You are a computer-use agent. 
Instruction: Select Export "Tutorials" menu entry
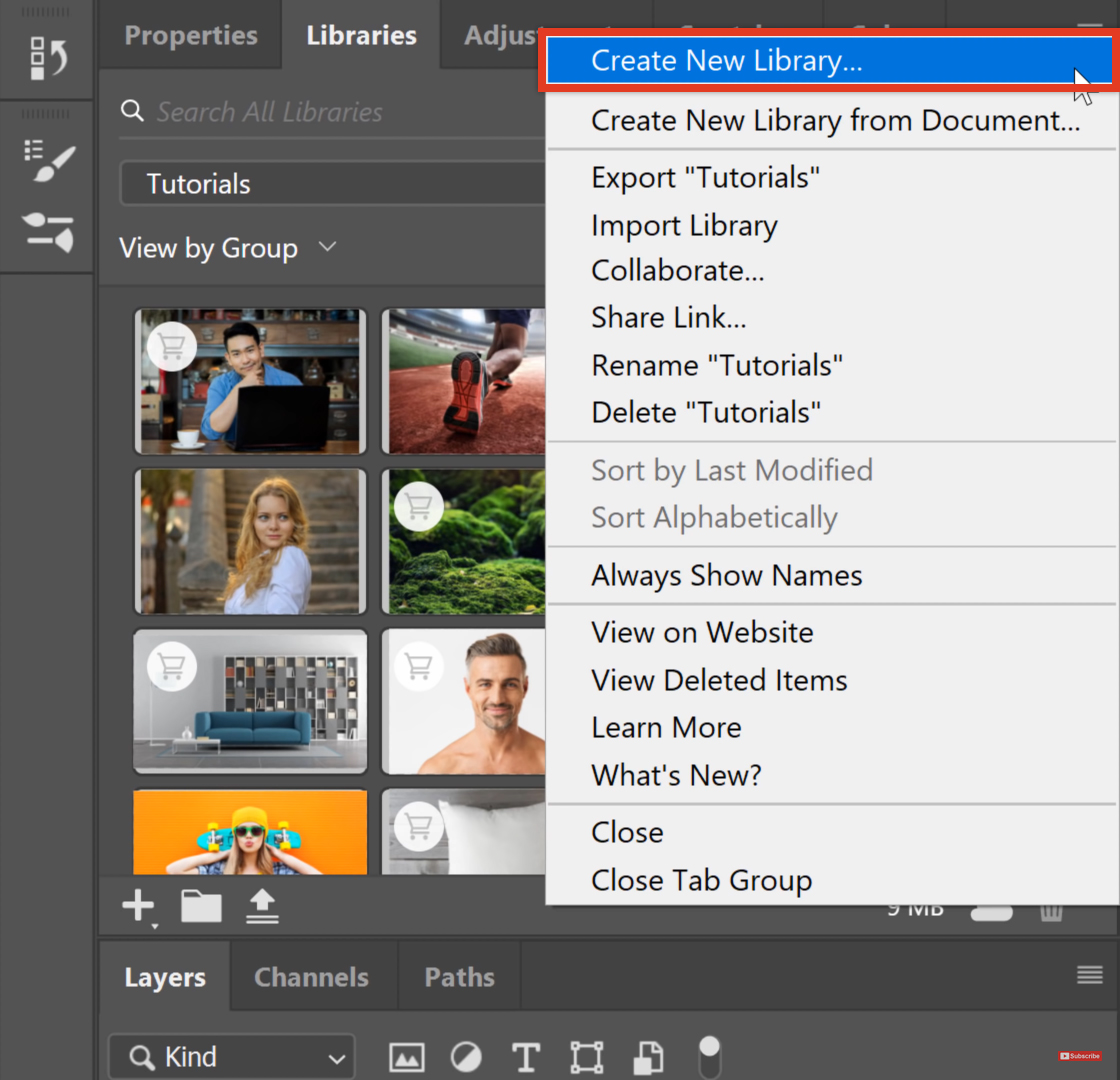[x=833, y=178]
